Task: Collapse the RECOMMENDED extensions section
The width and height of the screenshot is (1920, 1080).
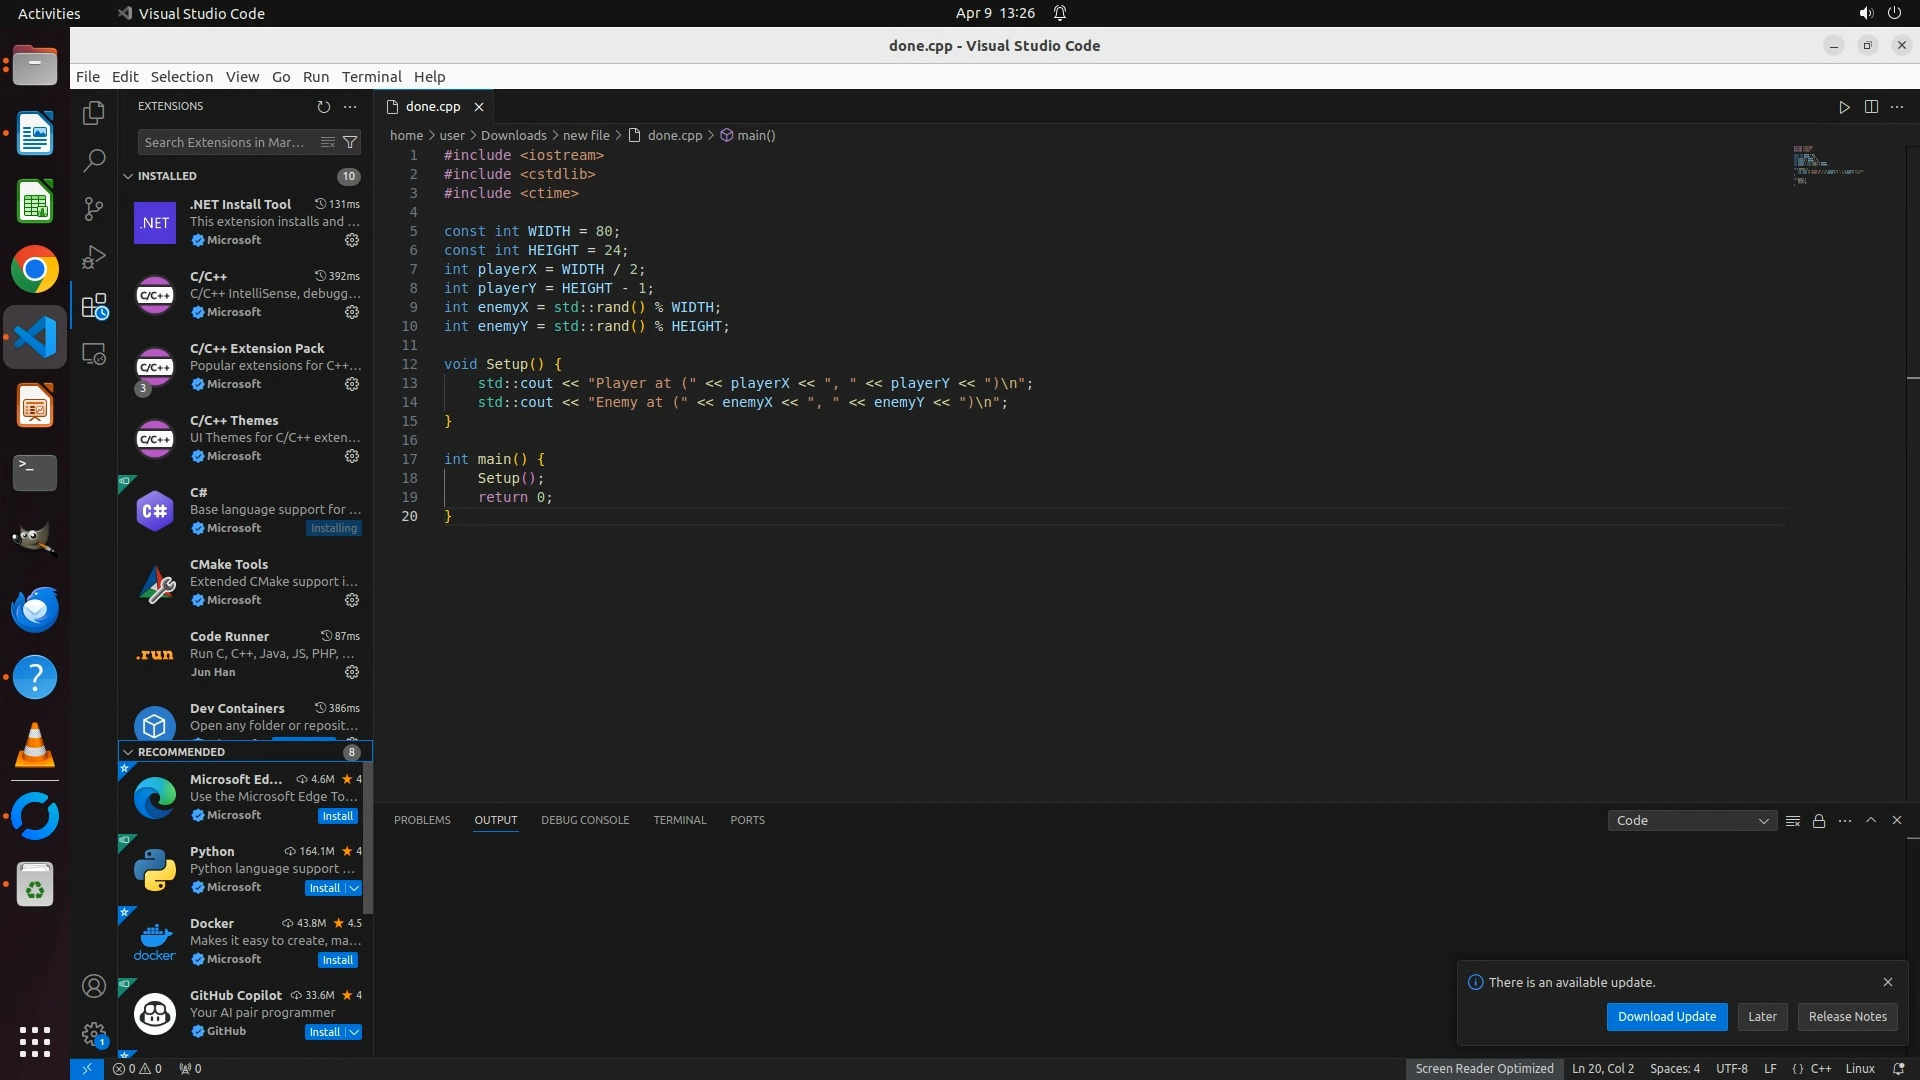Action: [128, 752]
